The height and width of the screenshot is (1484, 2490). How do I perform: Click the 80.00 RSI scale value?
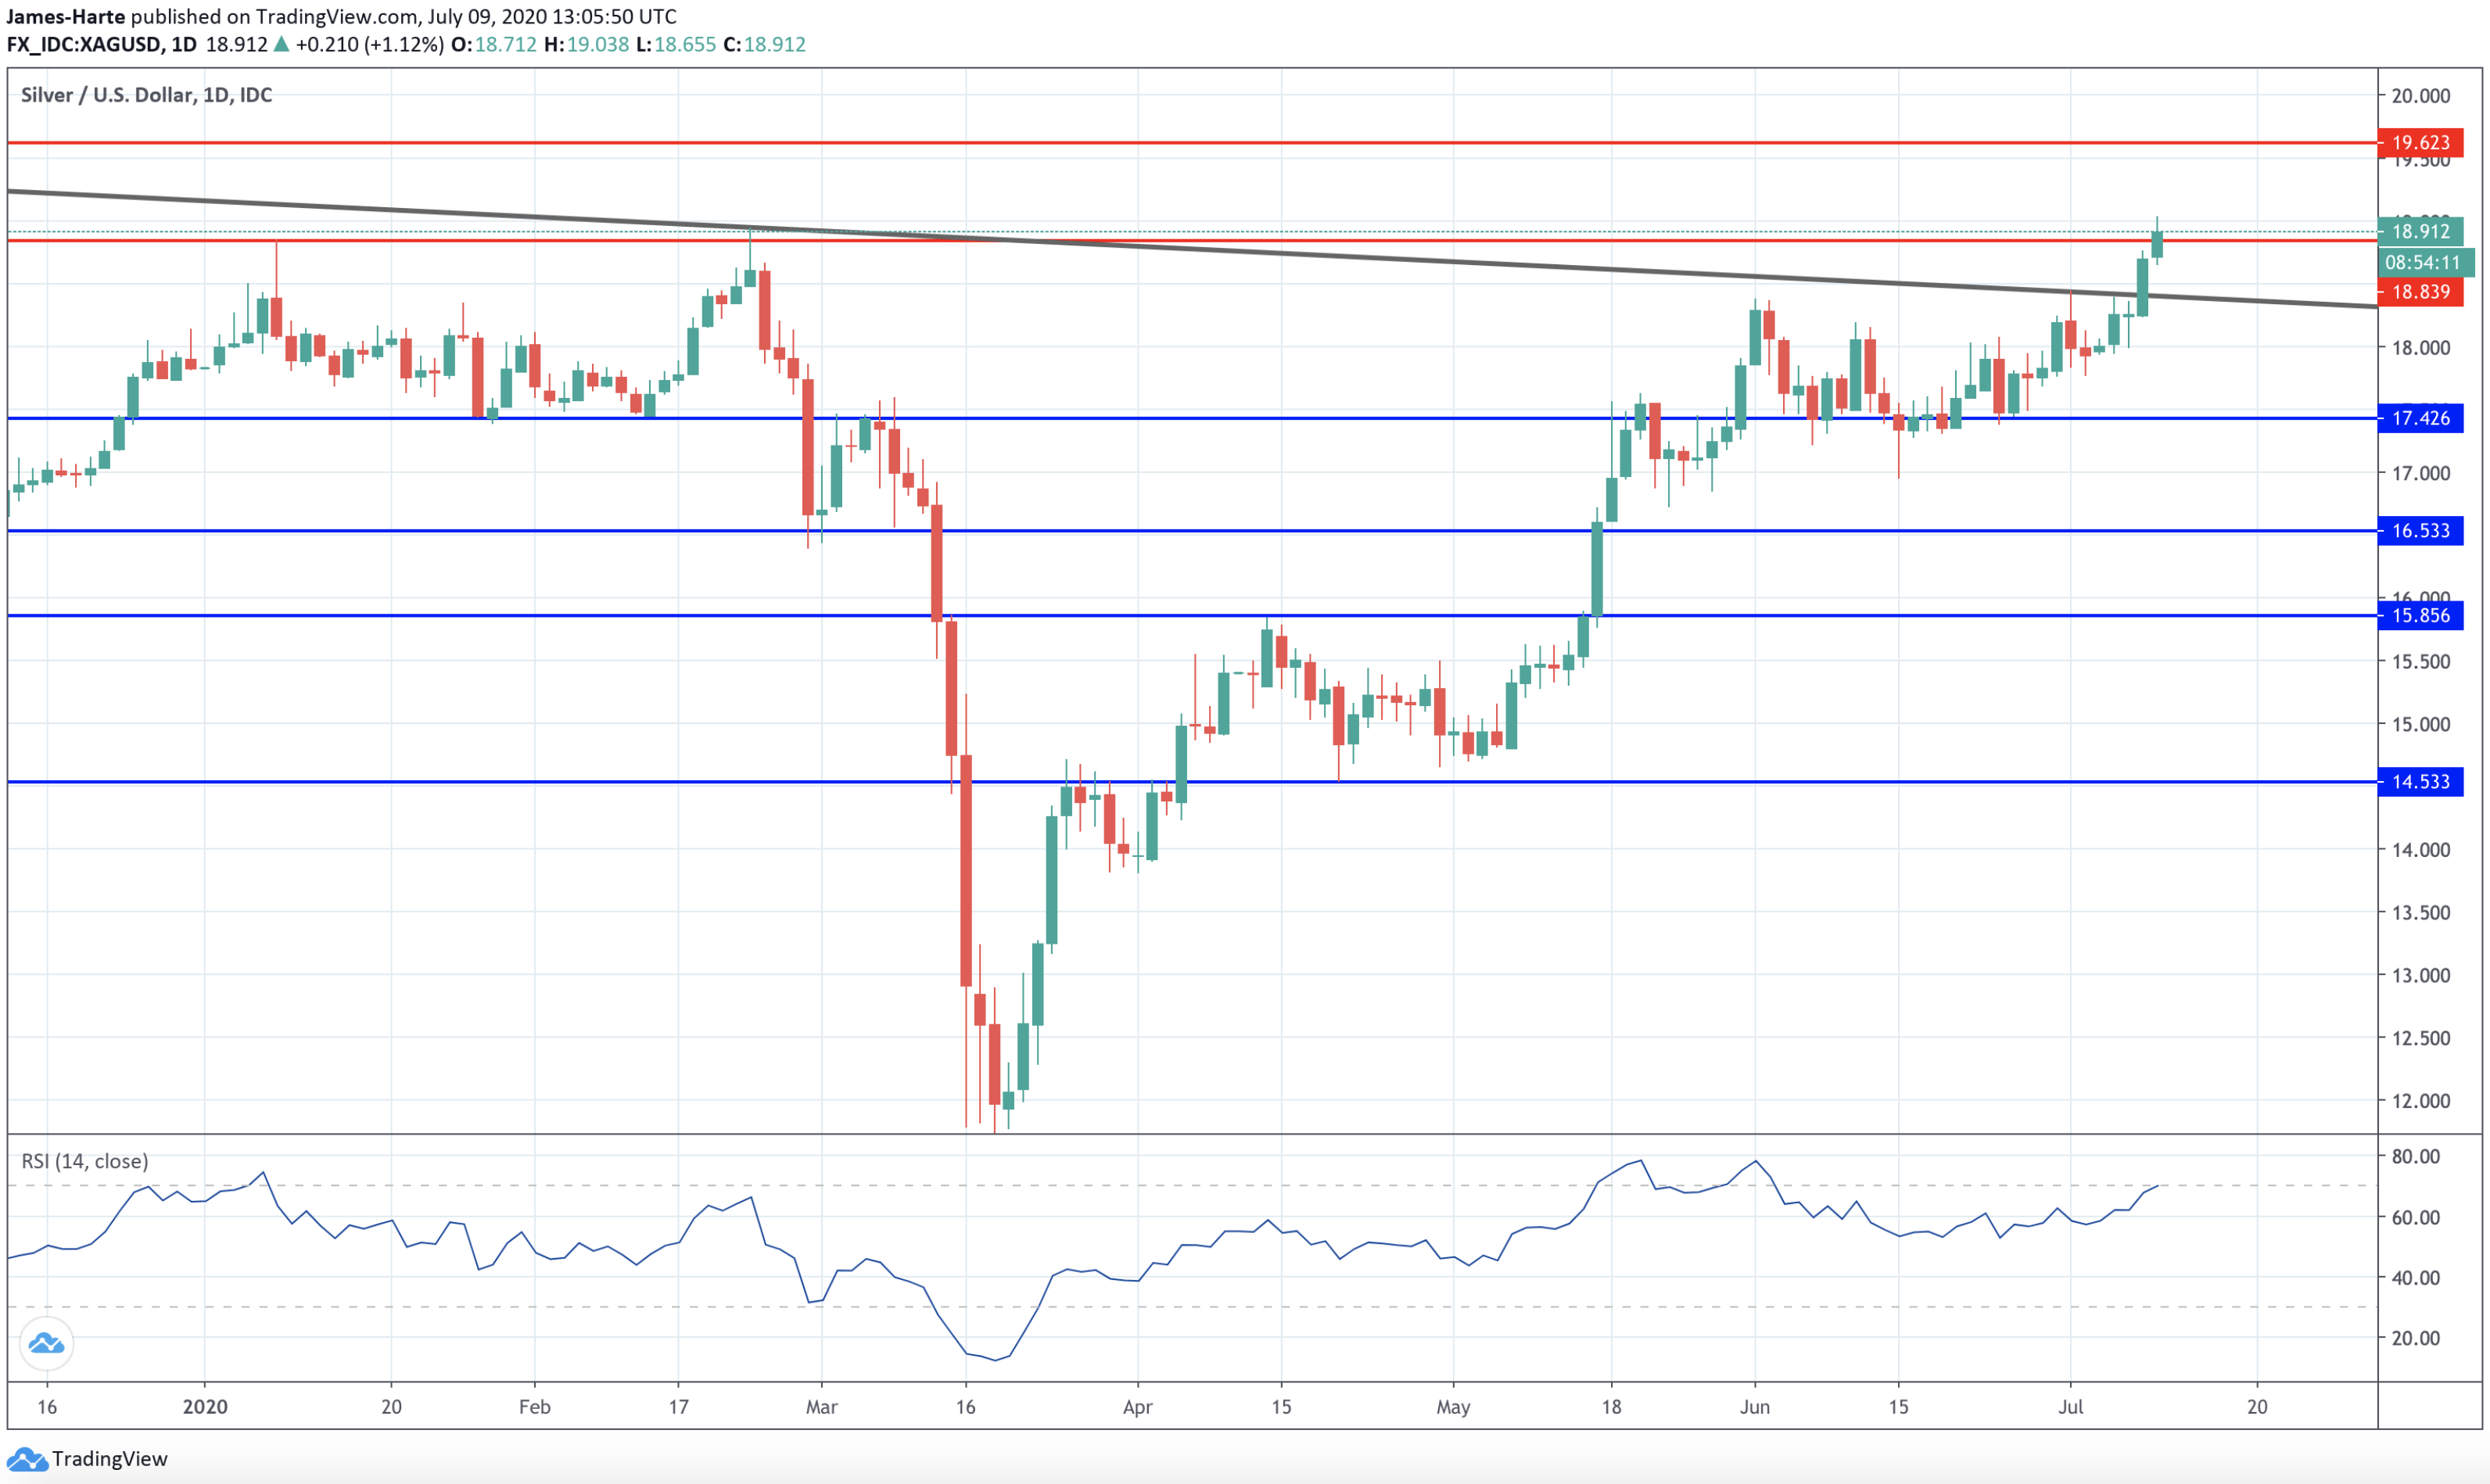click(2415, 1156)
